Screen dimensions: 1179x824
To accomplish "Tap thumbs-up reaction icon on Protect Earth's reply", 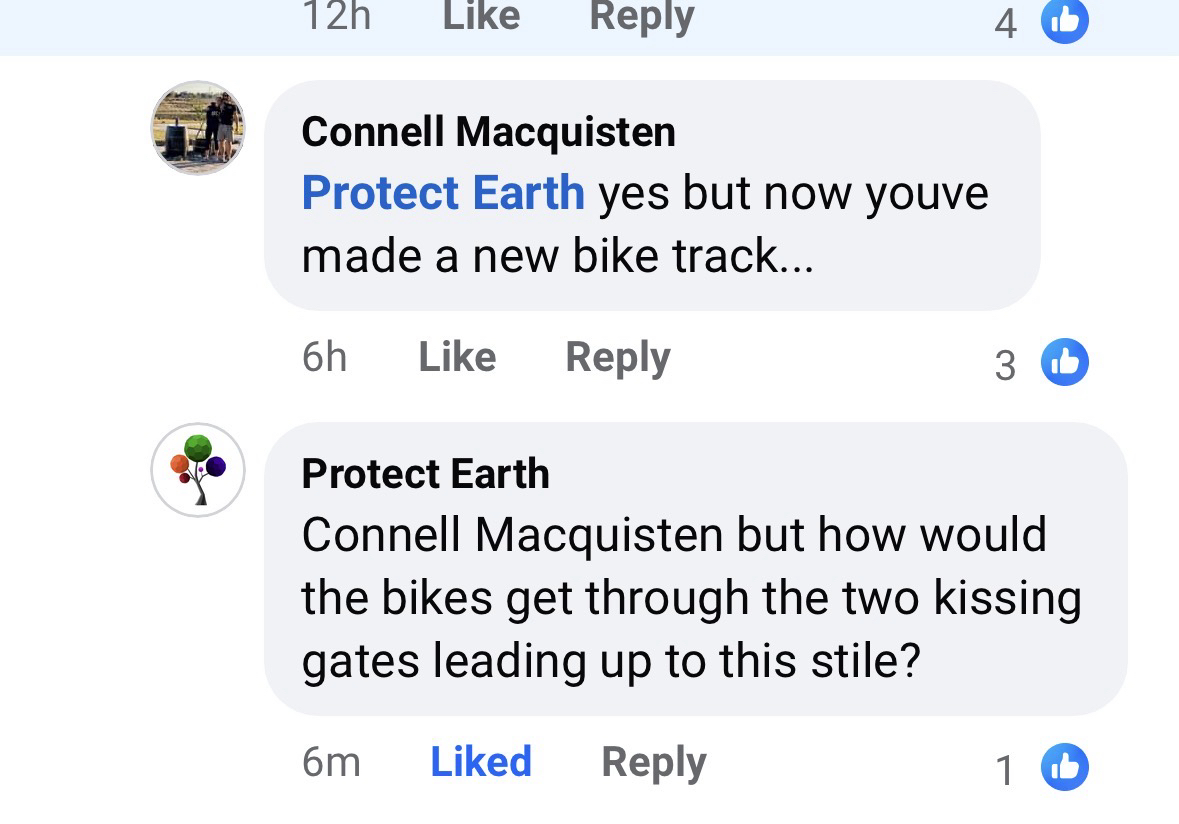I will point(1064,767).
